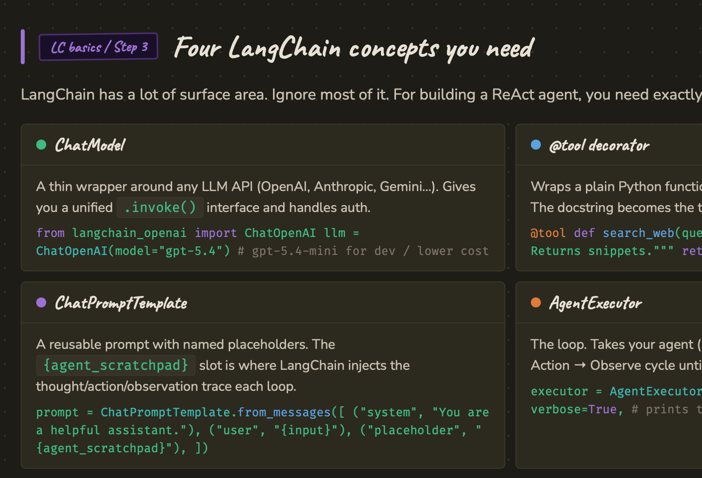Image resolution: width=702 pixels, height=478 pixels.
Task: Click 'Wraps a plain Python' description text
Action: [616, 186]
